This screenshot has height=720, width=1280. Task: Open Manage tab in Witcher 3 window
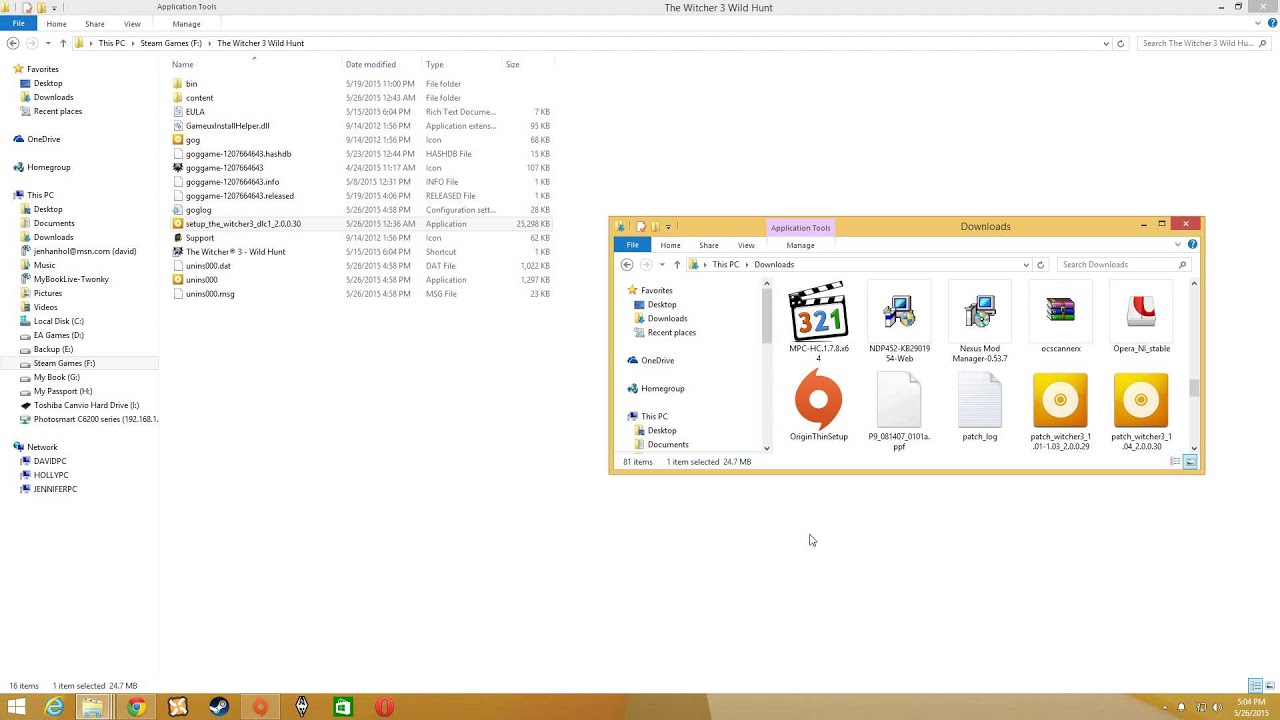[186, 23]
